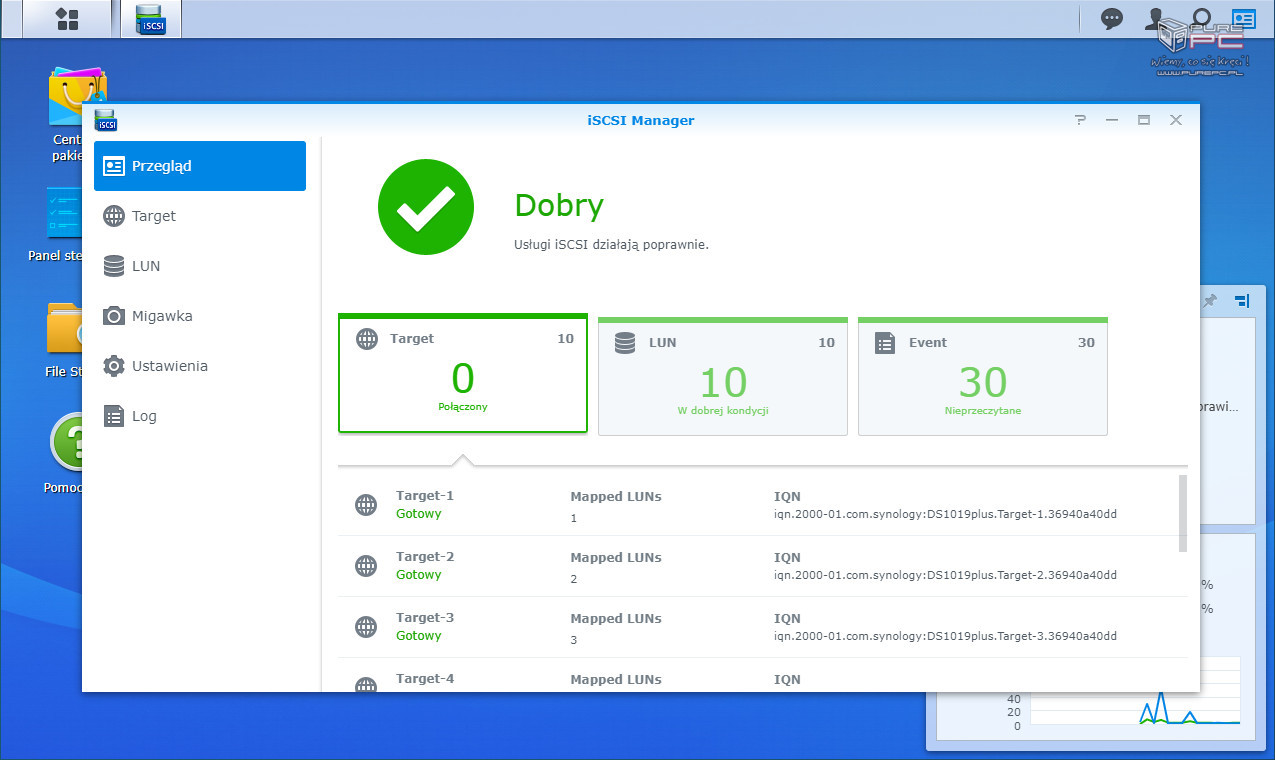The width and height of the screenshot is (1275, 760).
Task: Select the Target summary card
Action: tap(462, 375)
